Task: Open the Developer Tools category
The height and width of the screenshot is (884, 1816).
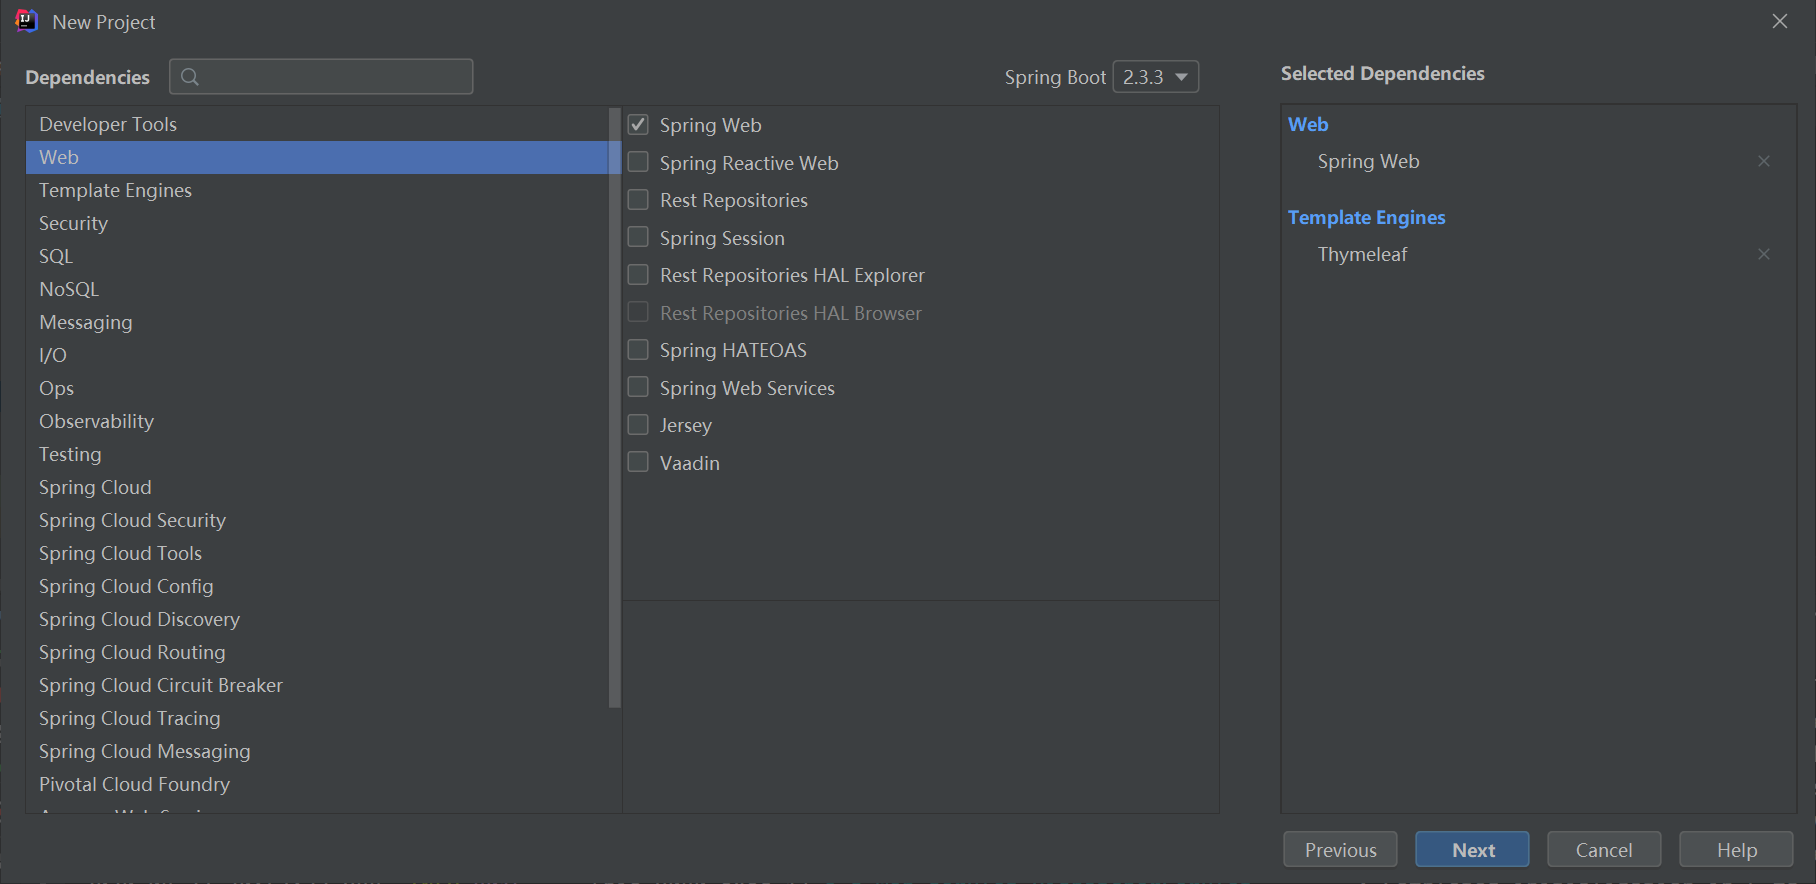Action: click(108, 124)
